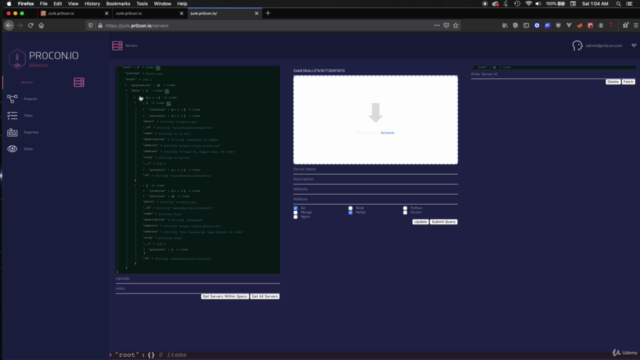This screenshot has width=640, height=360.
Task: Click the Update button
Action: pyautogui.click(x=420, y=222)
